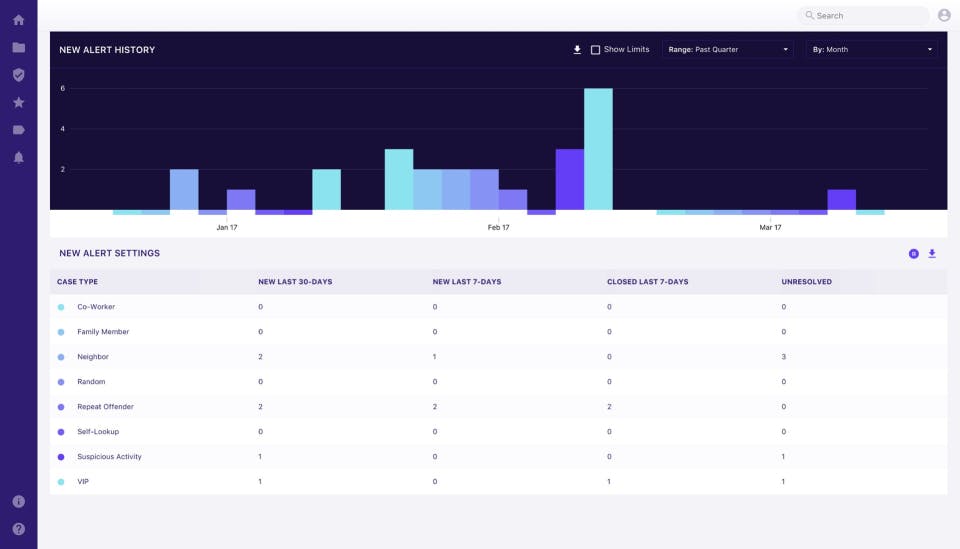960x549 pixels.
Task: Open the help question mark icon
Action: point(18,529)
